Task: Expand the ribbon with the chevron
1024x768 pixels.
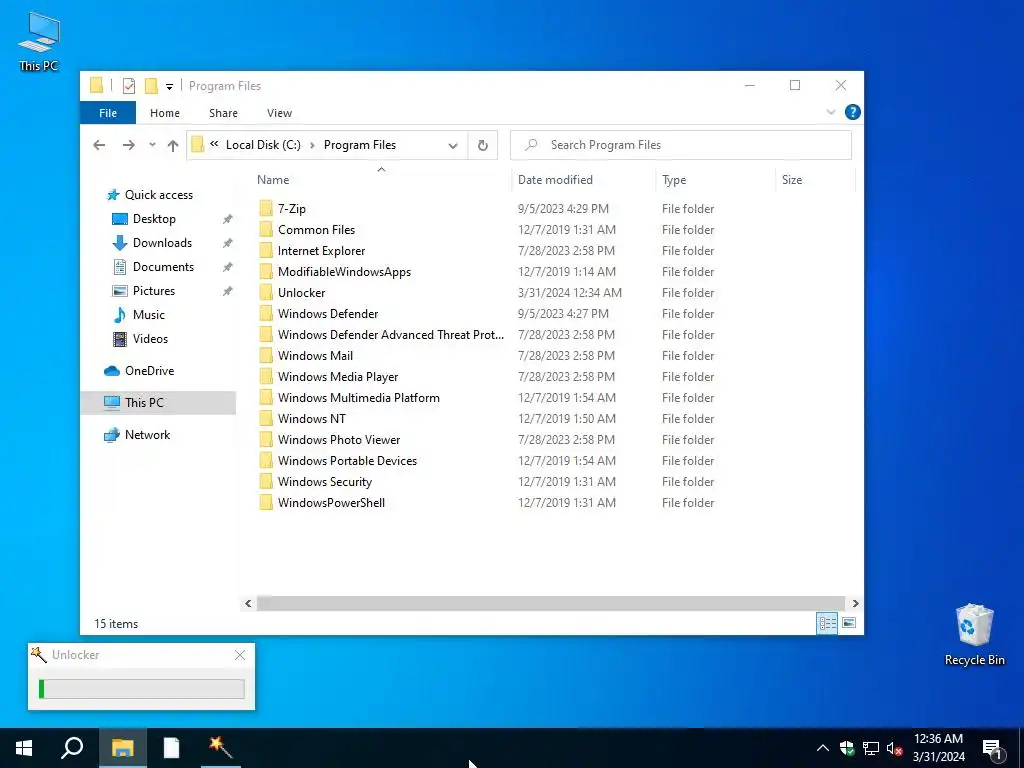Action: point(831,112)
